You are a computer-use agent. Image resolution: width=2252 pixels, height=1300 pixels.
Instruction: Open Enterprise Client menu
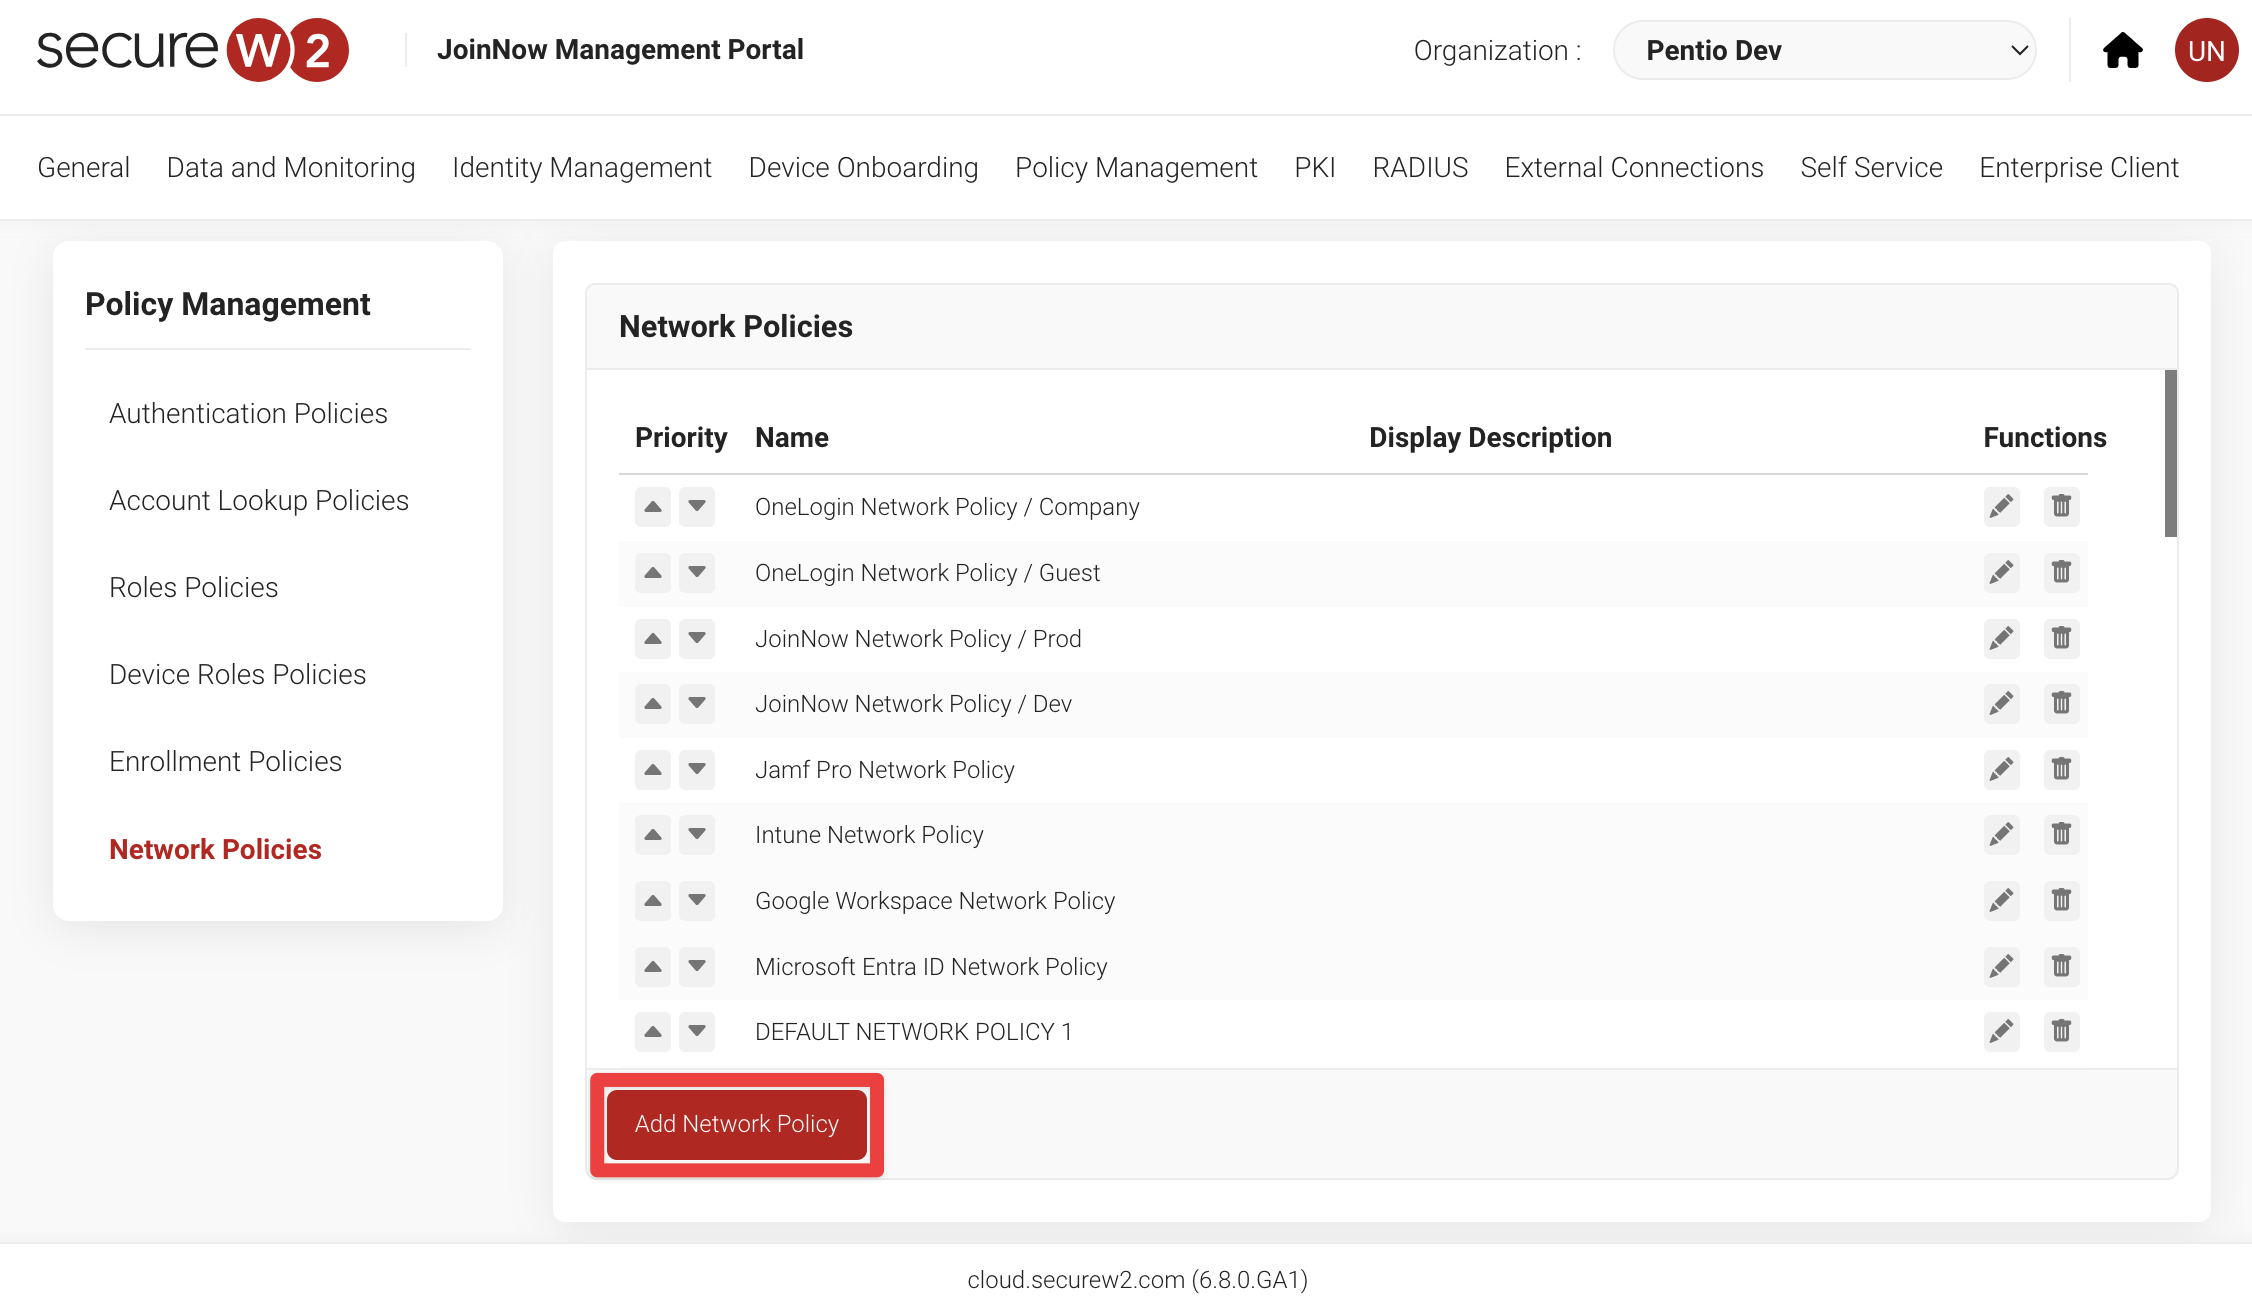coord(2079,167)
